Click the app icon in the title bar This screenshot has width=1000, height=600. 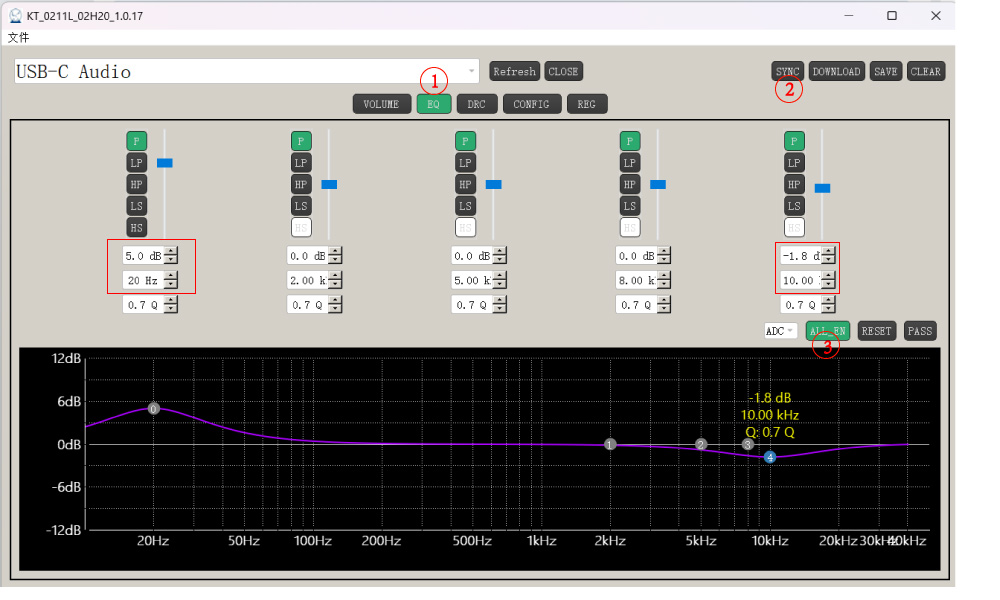pyautogui.click(x=15, y=16)
